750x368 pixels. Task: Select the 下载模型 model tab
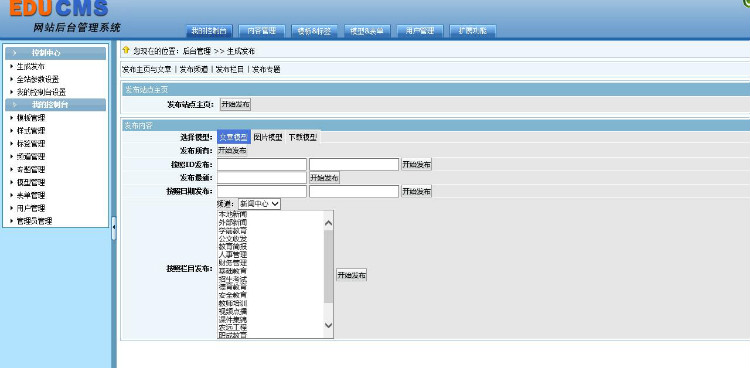tap(302, 137)
